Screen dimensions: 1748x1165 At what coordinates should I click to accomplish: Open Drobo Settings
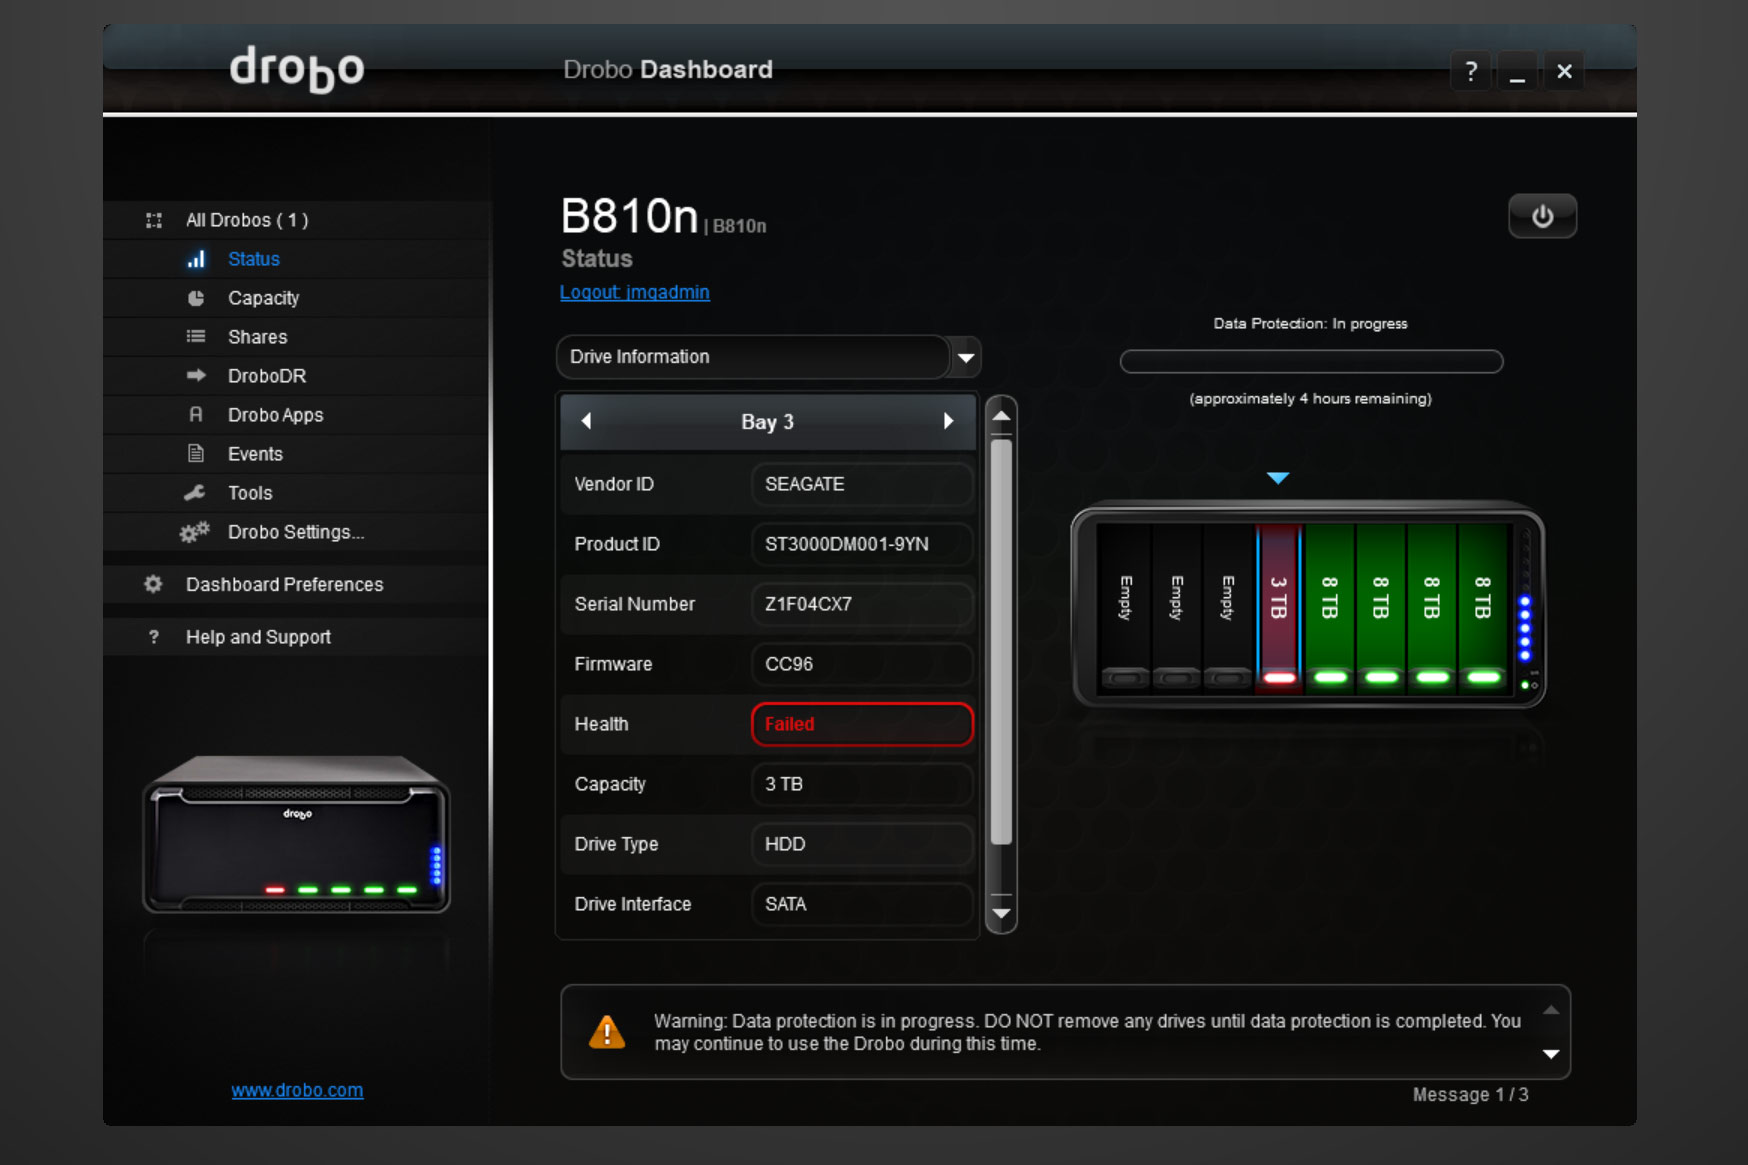pyautogui.click(x=297, y=532)
